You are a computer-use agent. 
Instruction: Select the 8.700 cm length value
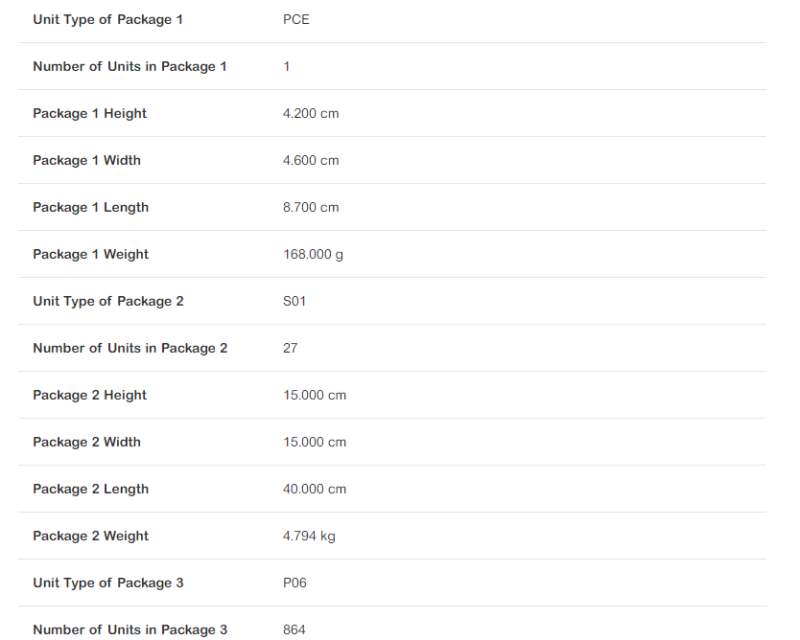tap(311, 208)
